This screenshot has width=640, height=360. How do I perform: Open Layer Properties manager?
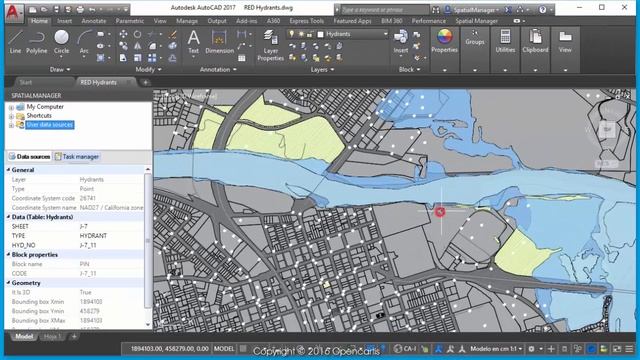click(x=270, y=45)
